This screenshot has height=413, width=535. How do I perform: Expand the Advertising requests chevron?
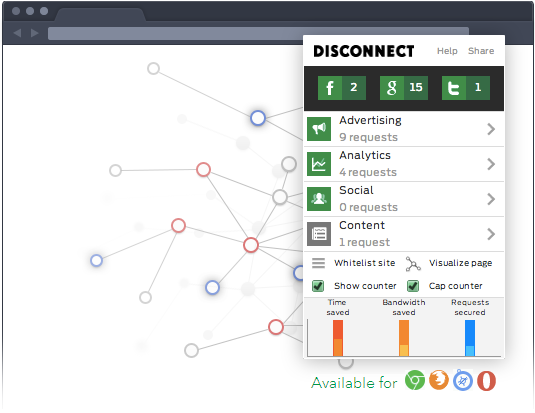coord(491,129)
